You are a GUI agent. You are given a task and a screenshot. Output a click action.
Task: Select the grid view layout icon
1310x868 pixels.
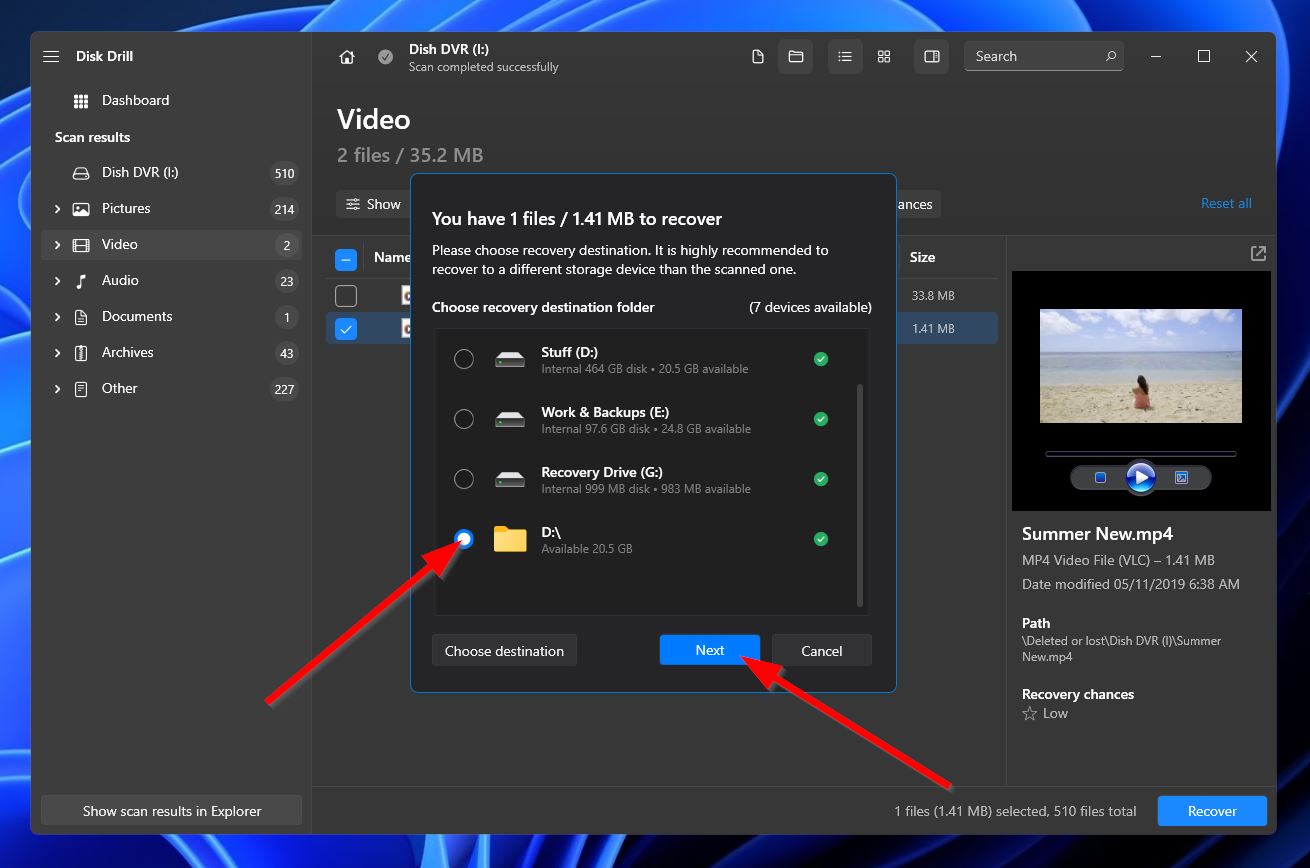click(x=884, y=57)
